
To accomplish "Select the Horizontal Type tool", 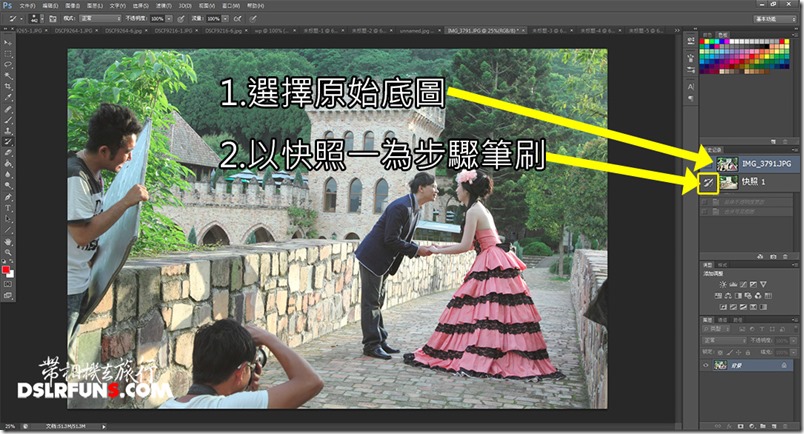I will coord(7,210).
